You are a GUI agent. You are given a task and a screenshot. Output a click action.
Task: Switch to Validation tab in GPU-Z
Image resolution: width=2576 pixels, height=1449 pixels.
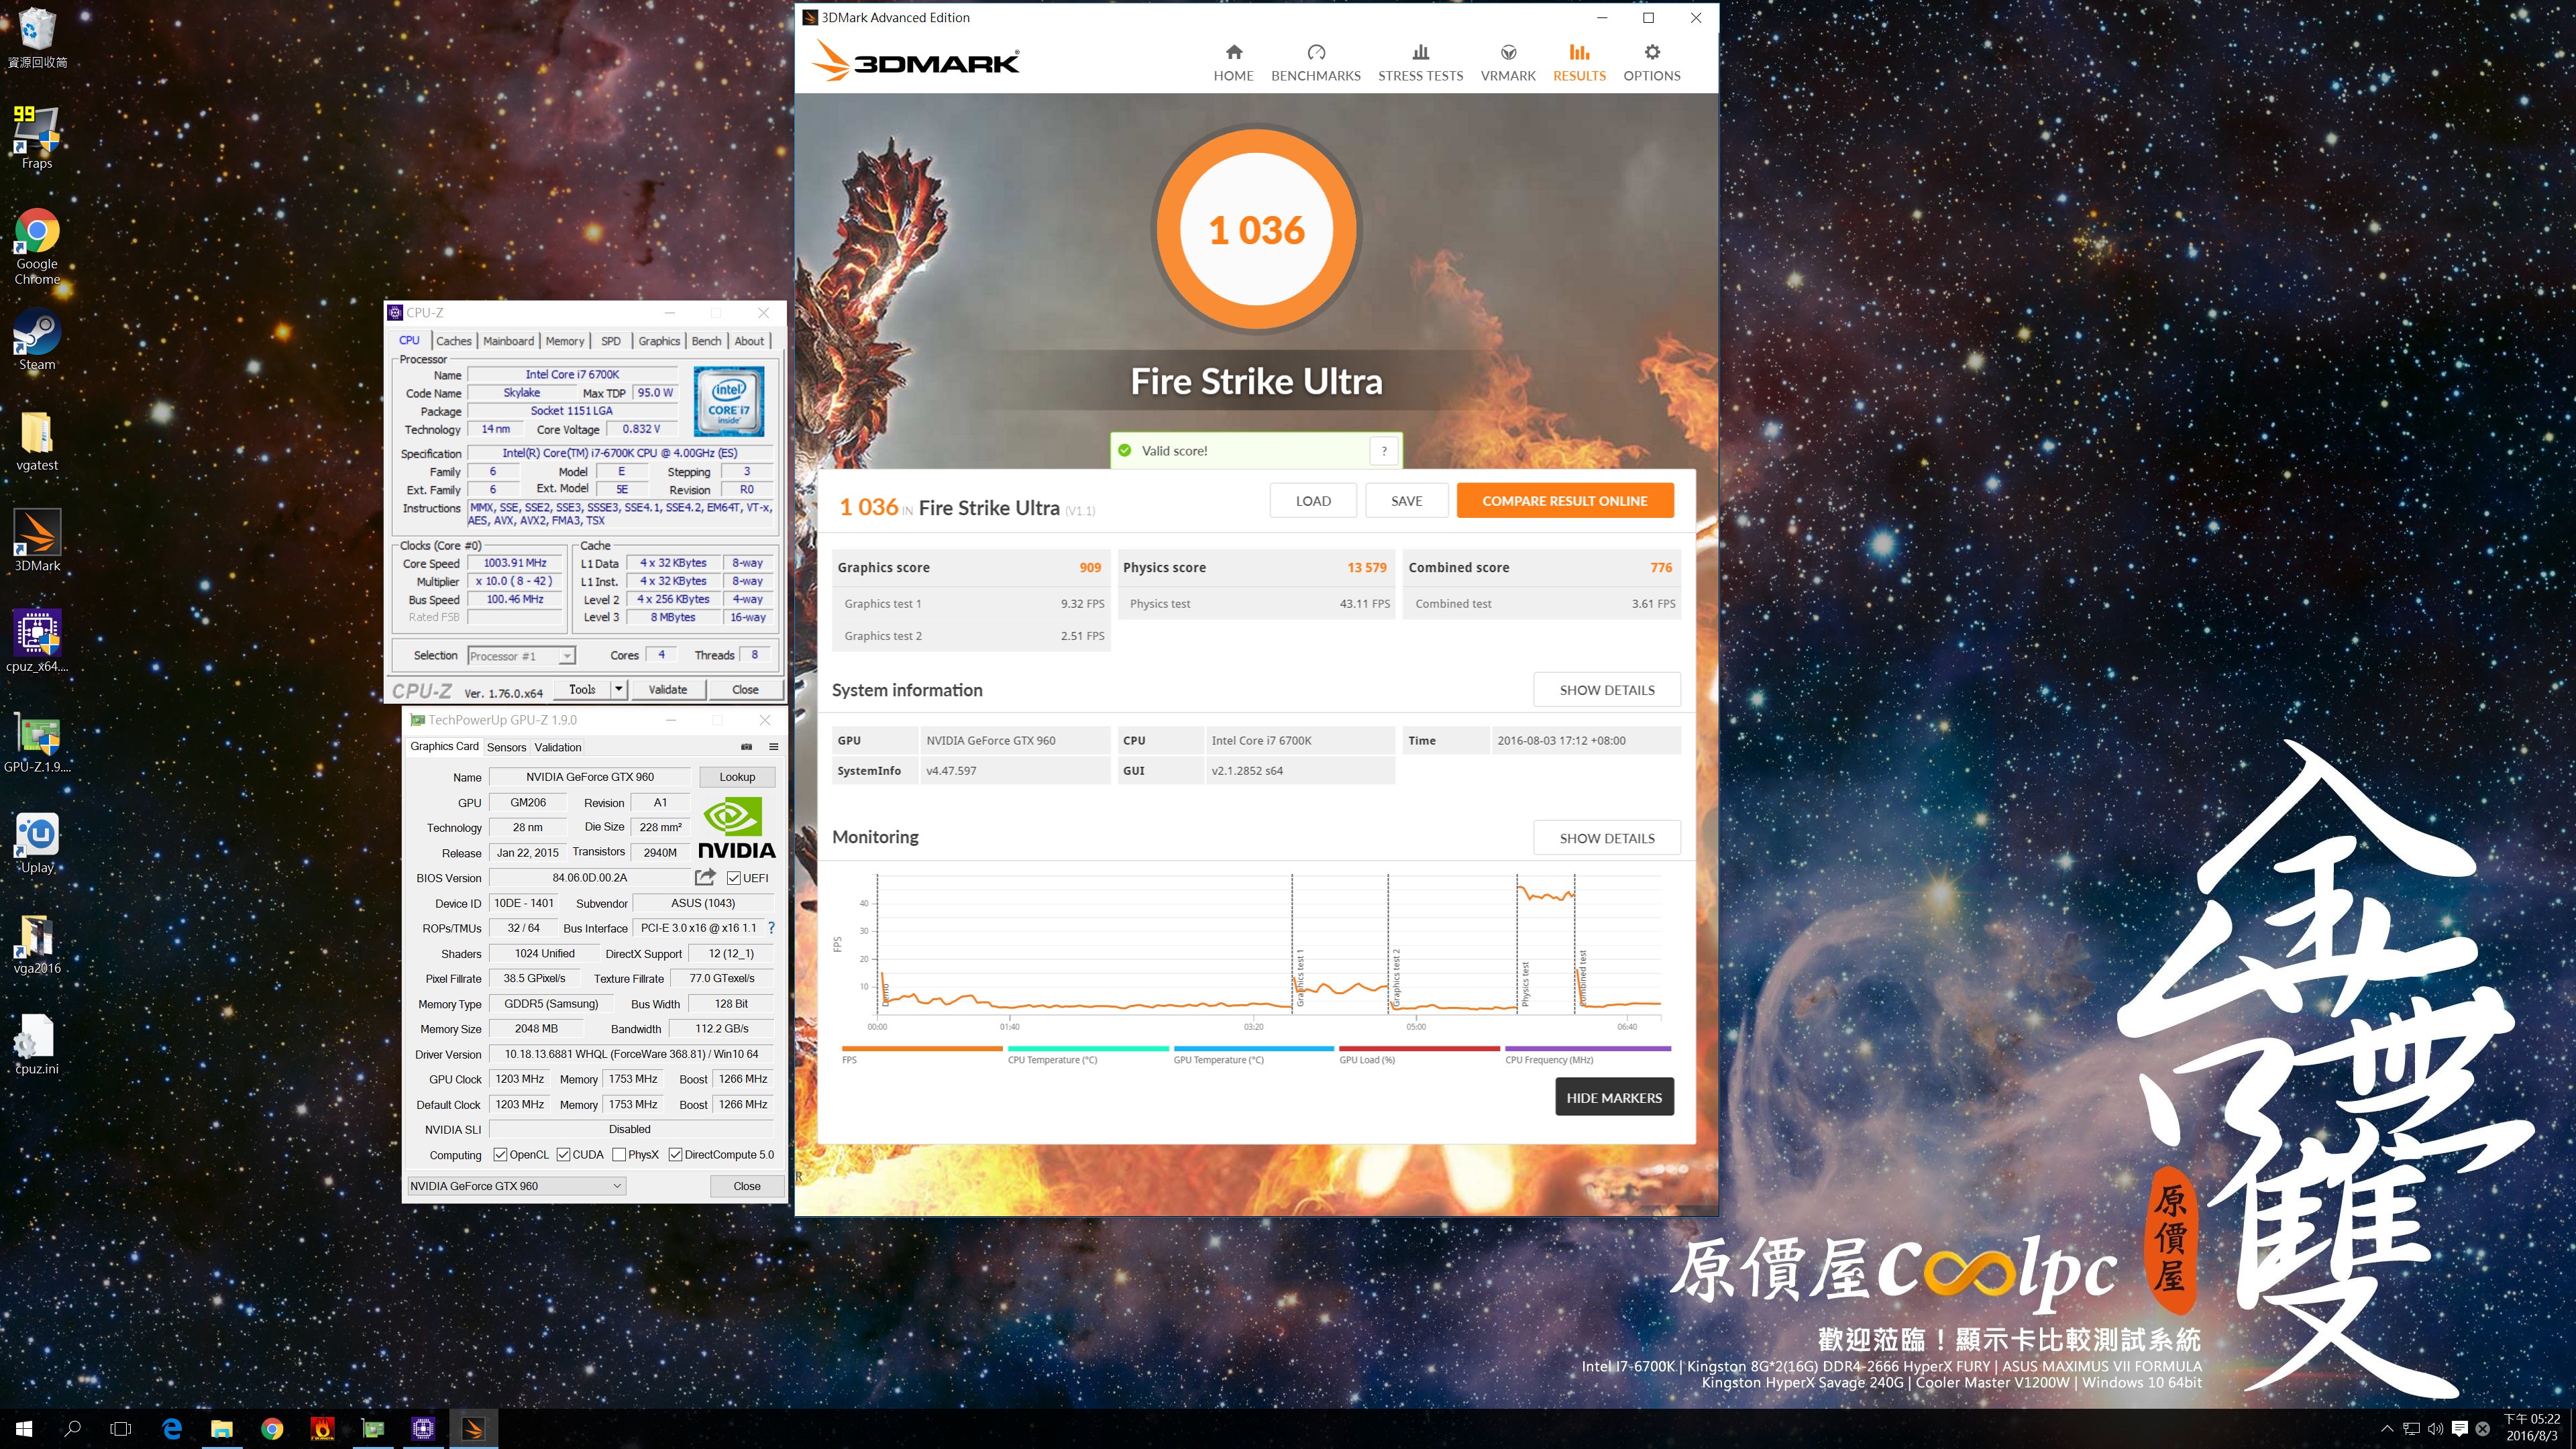(557, 747)
